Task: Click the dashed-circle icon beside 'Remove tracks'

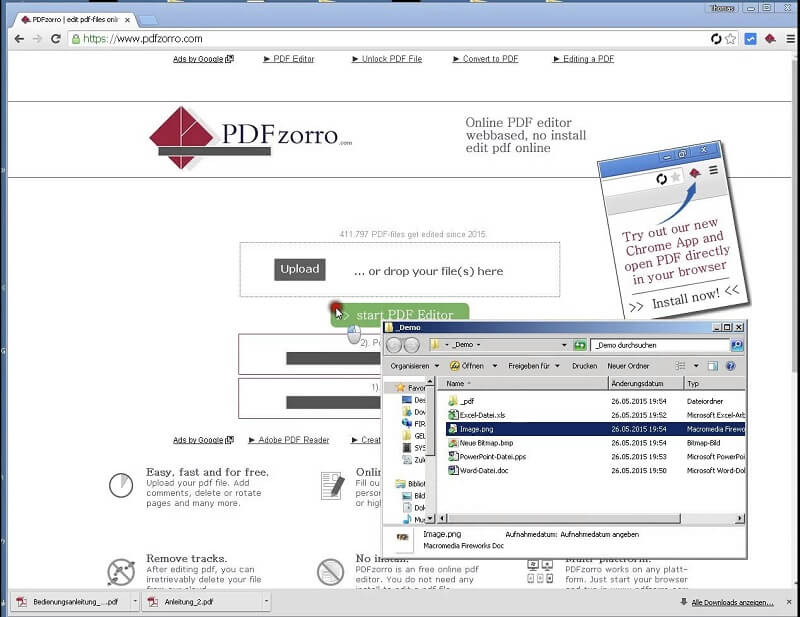Action: pyautogui.click(x=120, y=572)
